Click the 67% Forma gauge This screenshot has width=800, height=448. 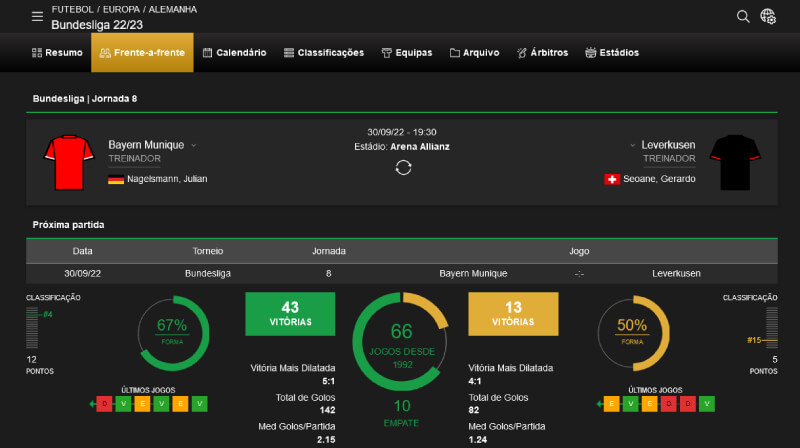point(172,333)
